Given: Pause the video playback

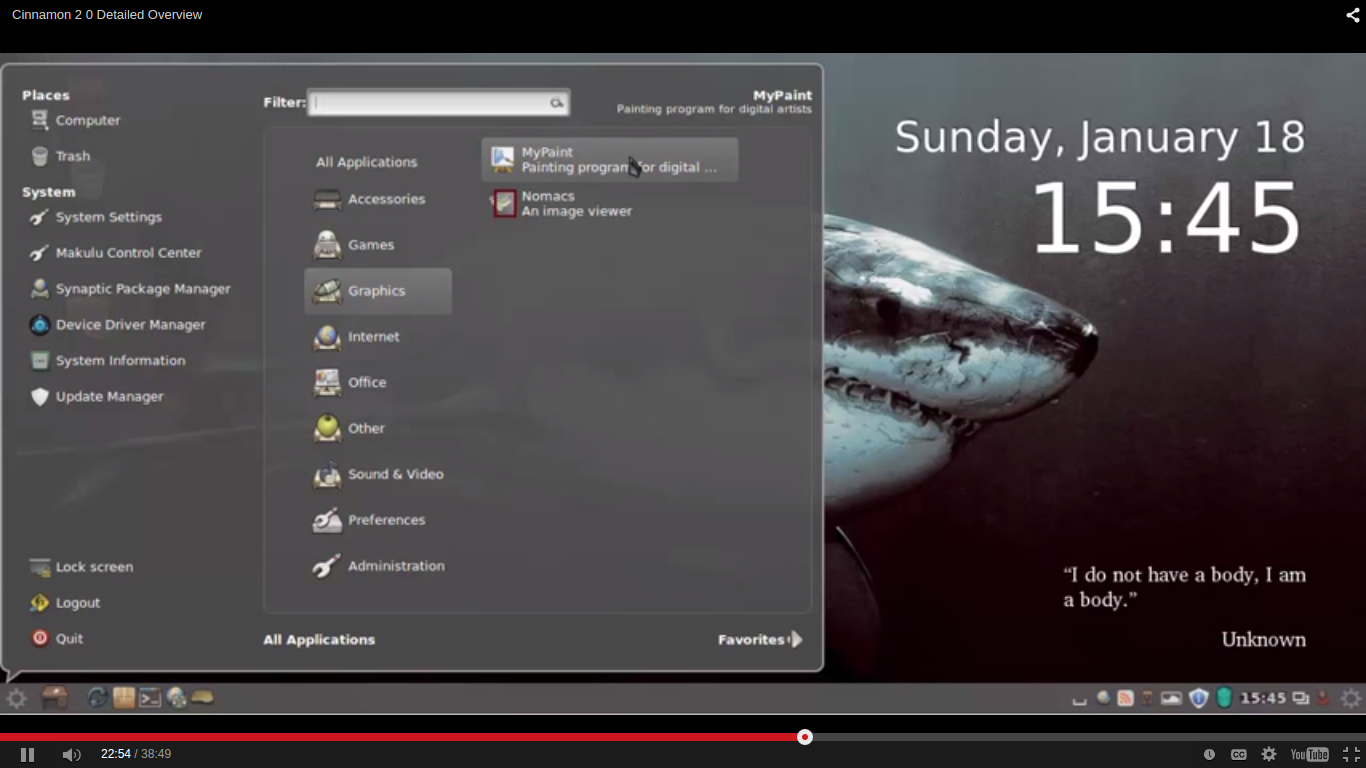Looking at the screenshot, I should (27, 755).
